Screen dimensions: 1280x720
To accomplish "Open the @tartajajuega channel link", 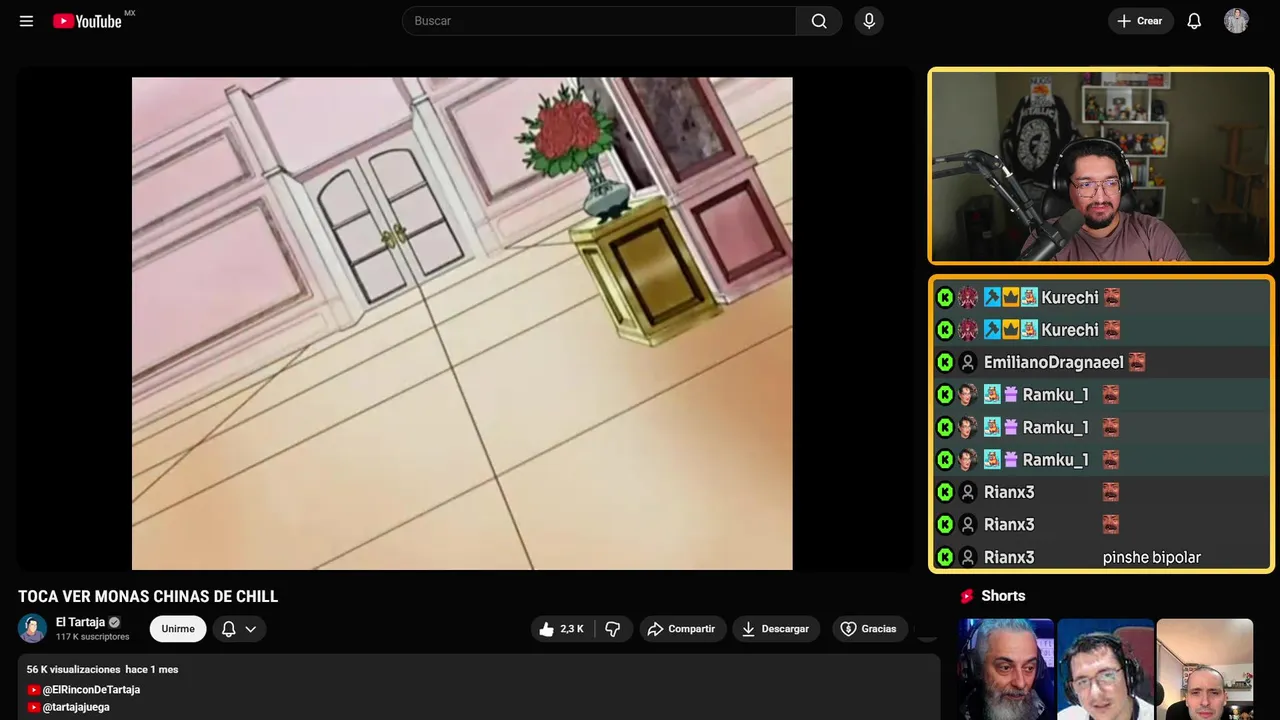I will tap(76, 707).
